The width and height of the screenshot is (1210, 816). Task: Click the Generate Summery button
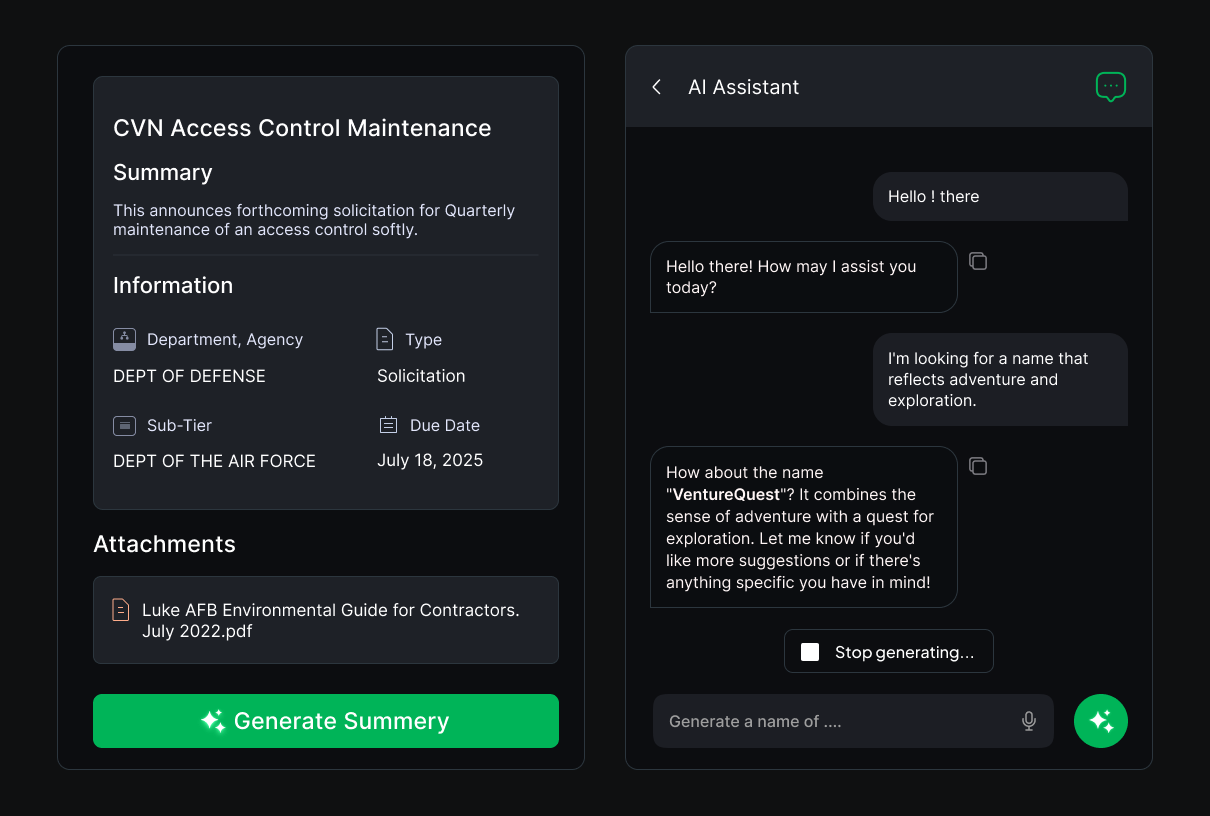[326, 721]
